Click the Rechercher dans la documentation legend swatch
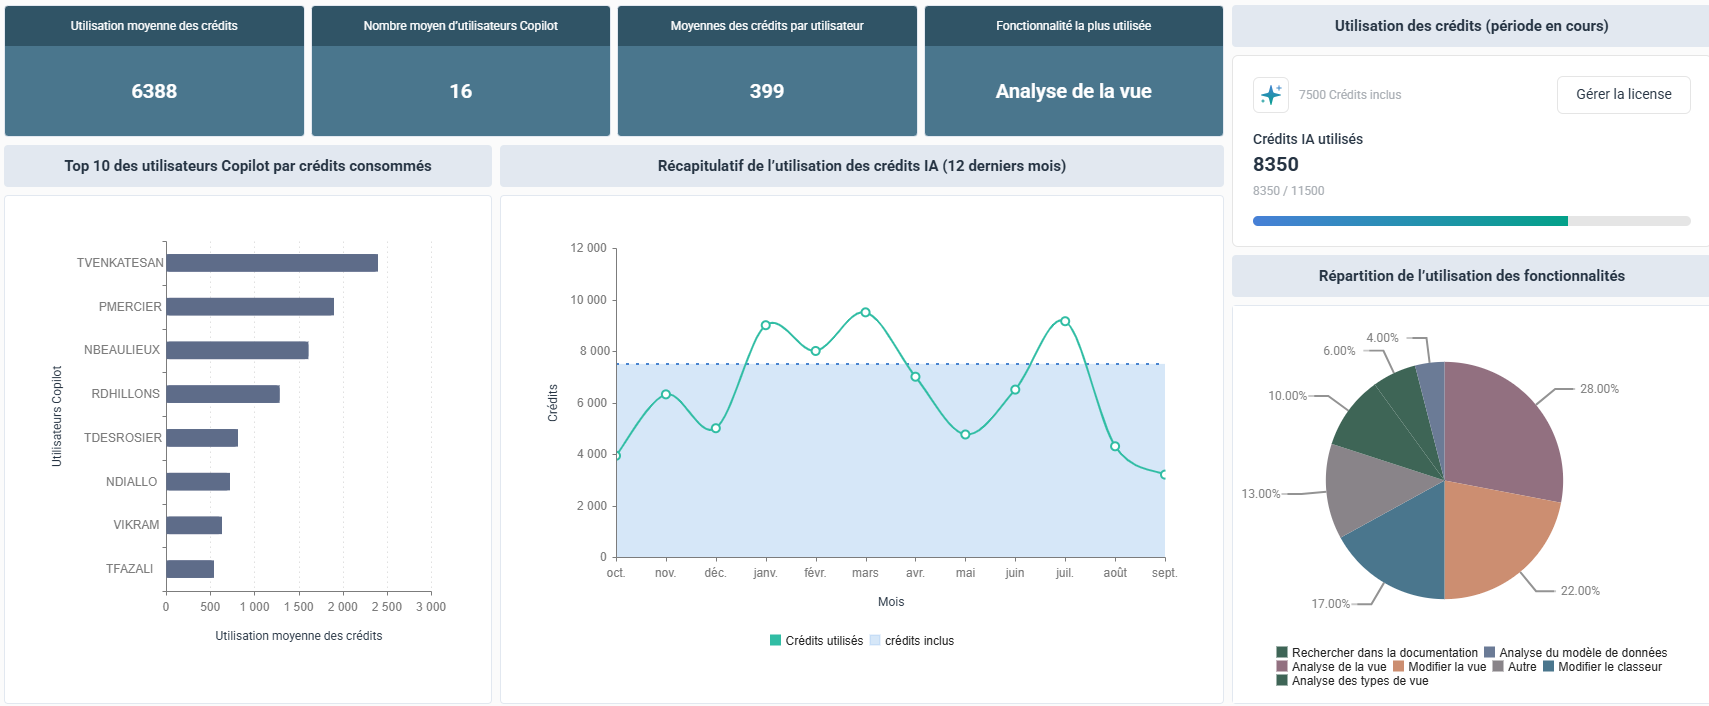Image resolution: width=1709 pixels, height=706 pixels. (x=1282, y=653)
